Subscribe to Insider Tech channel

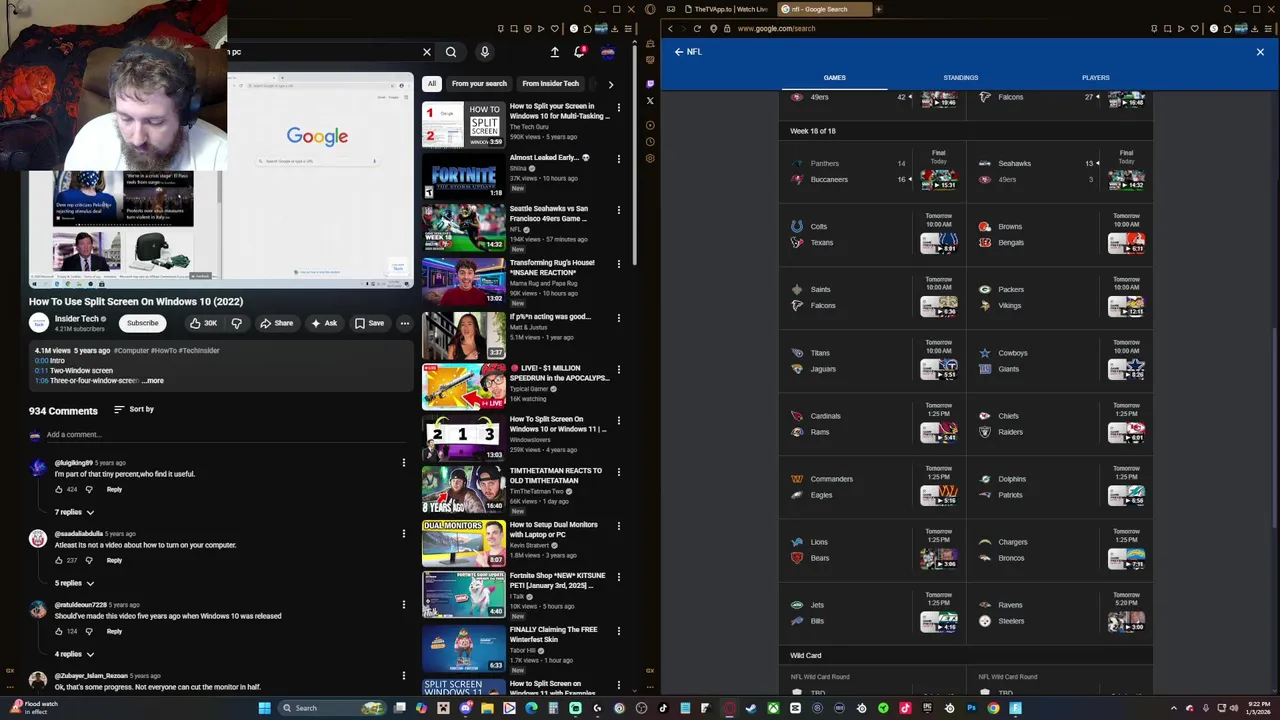(x=142, y=323)
